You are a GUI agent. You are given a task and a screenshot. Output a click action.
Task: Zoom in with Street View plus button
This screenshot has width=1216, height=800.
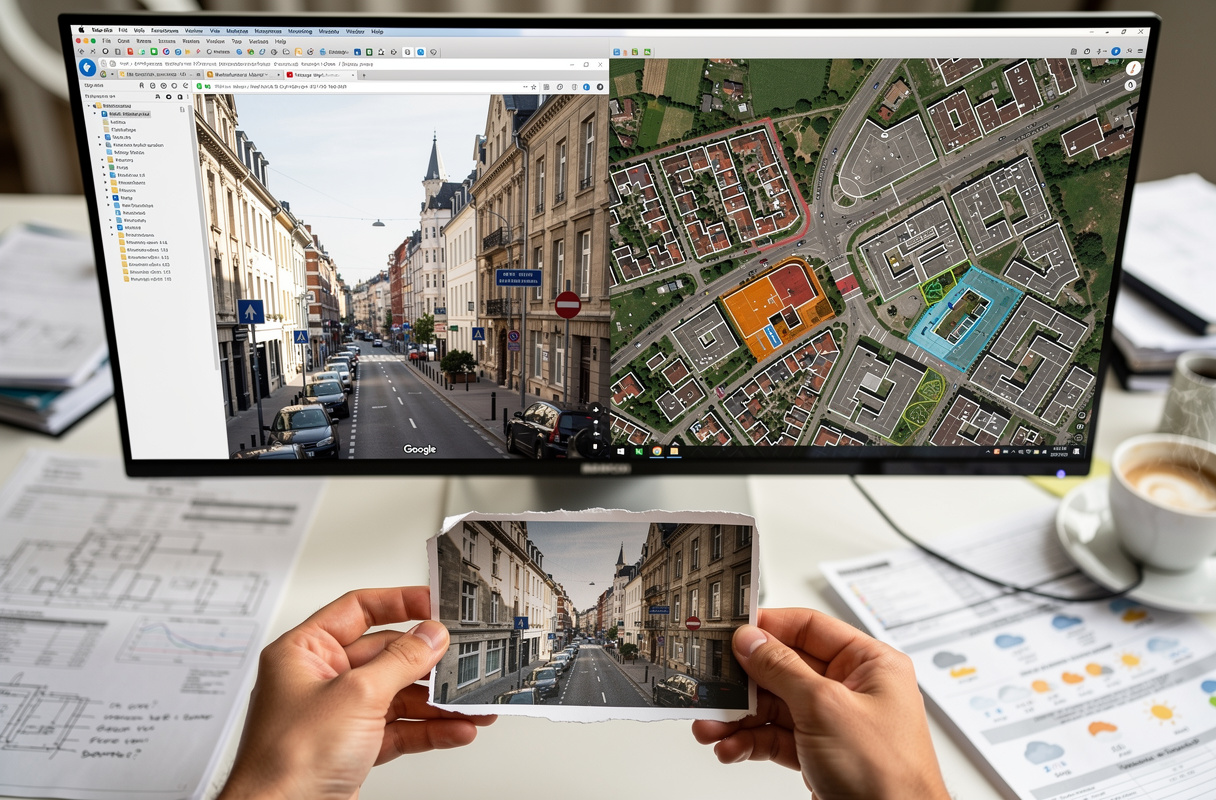(596, 409)
